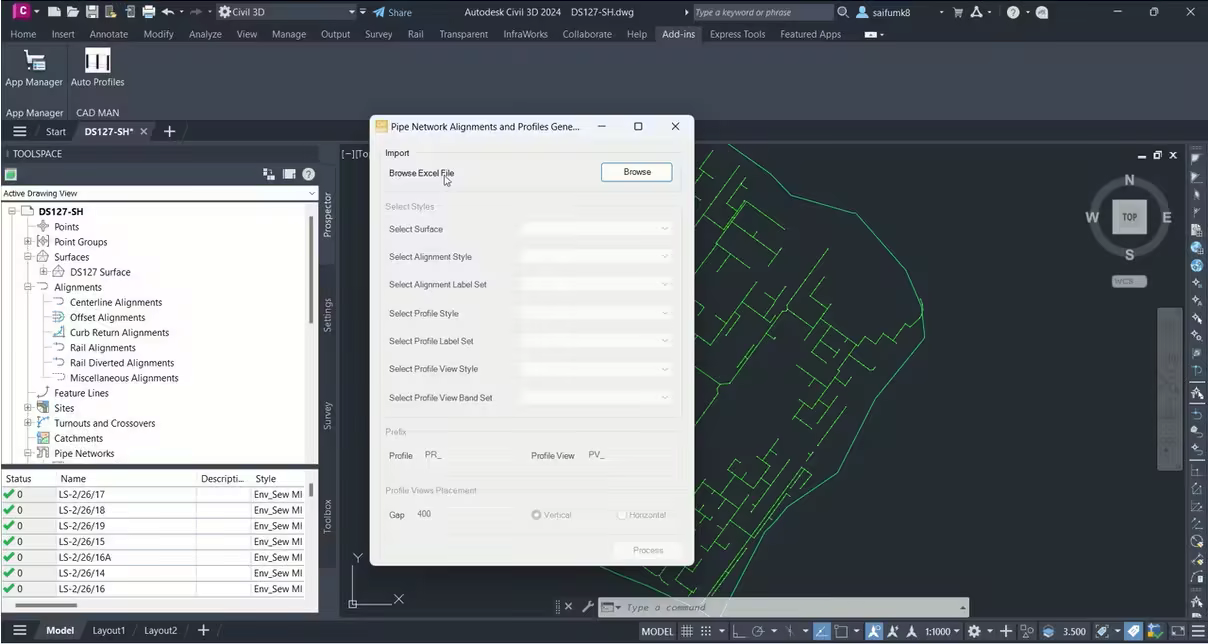Select the Vertical profile views placement option

tap(536, 515)
